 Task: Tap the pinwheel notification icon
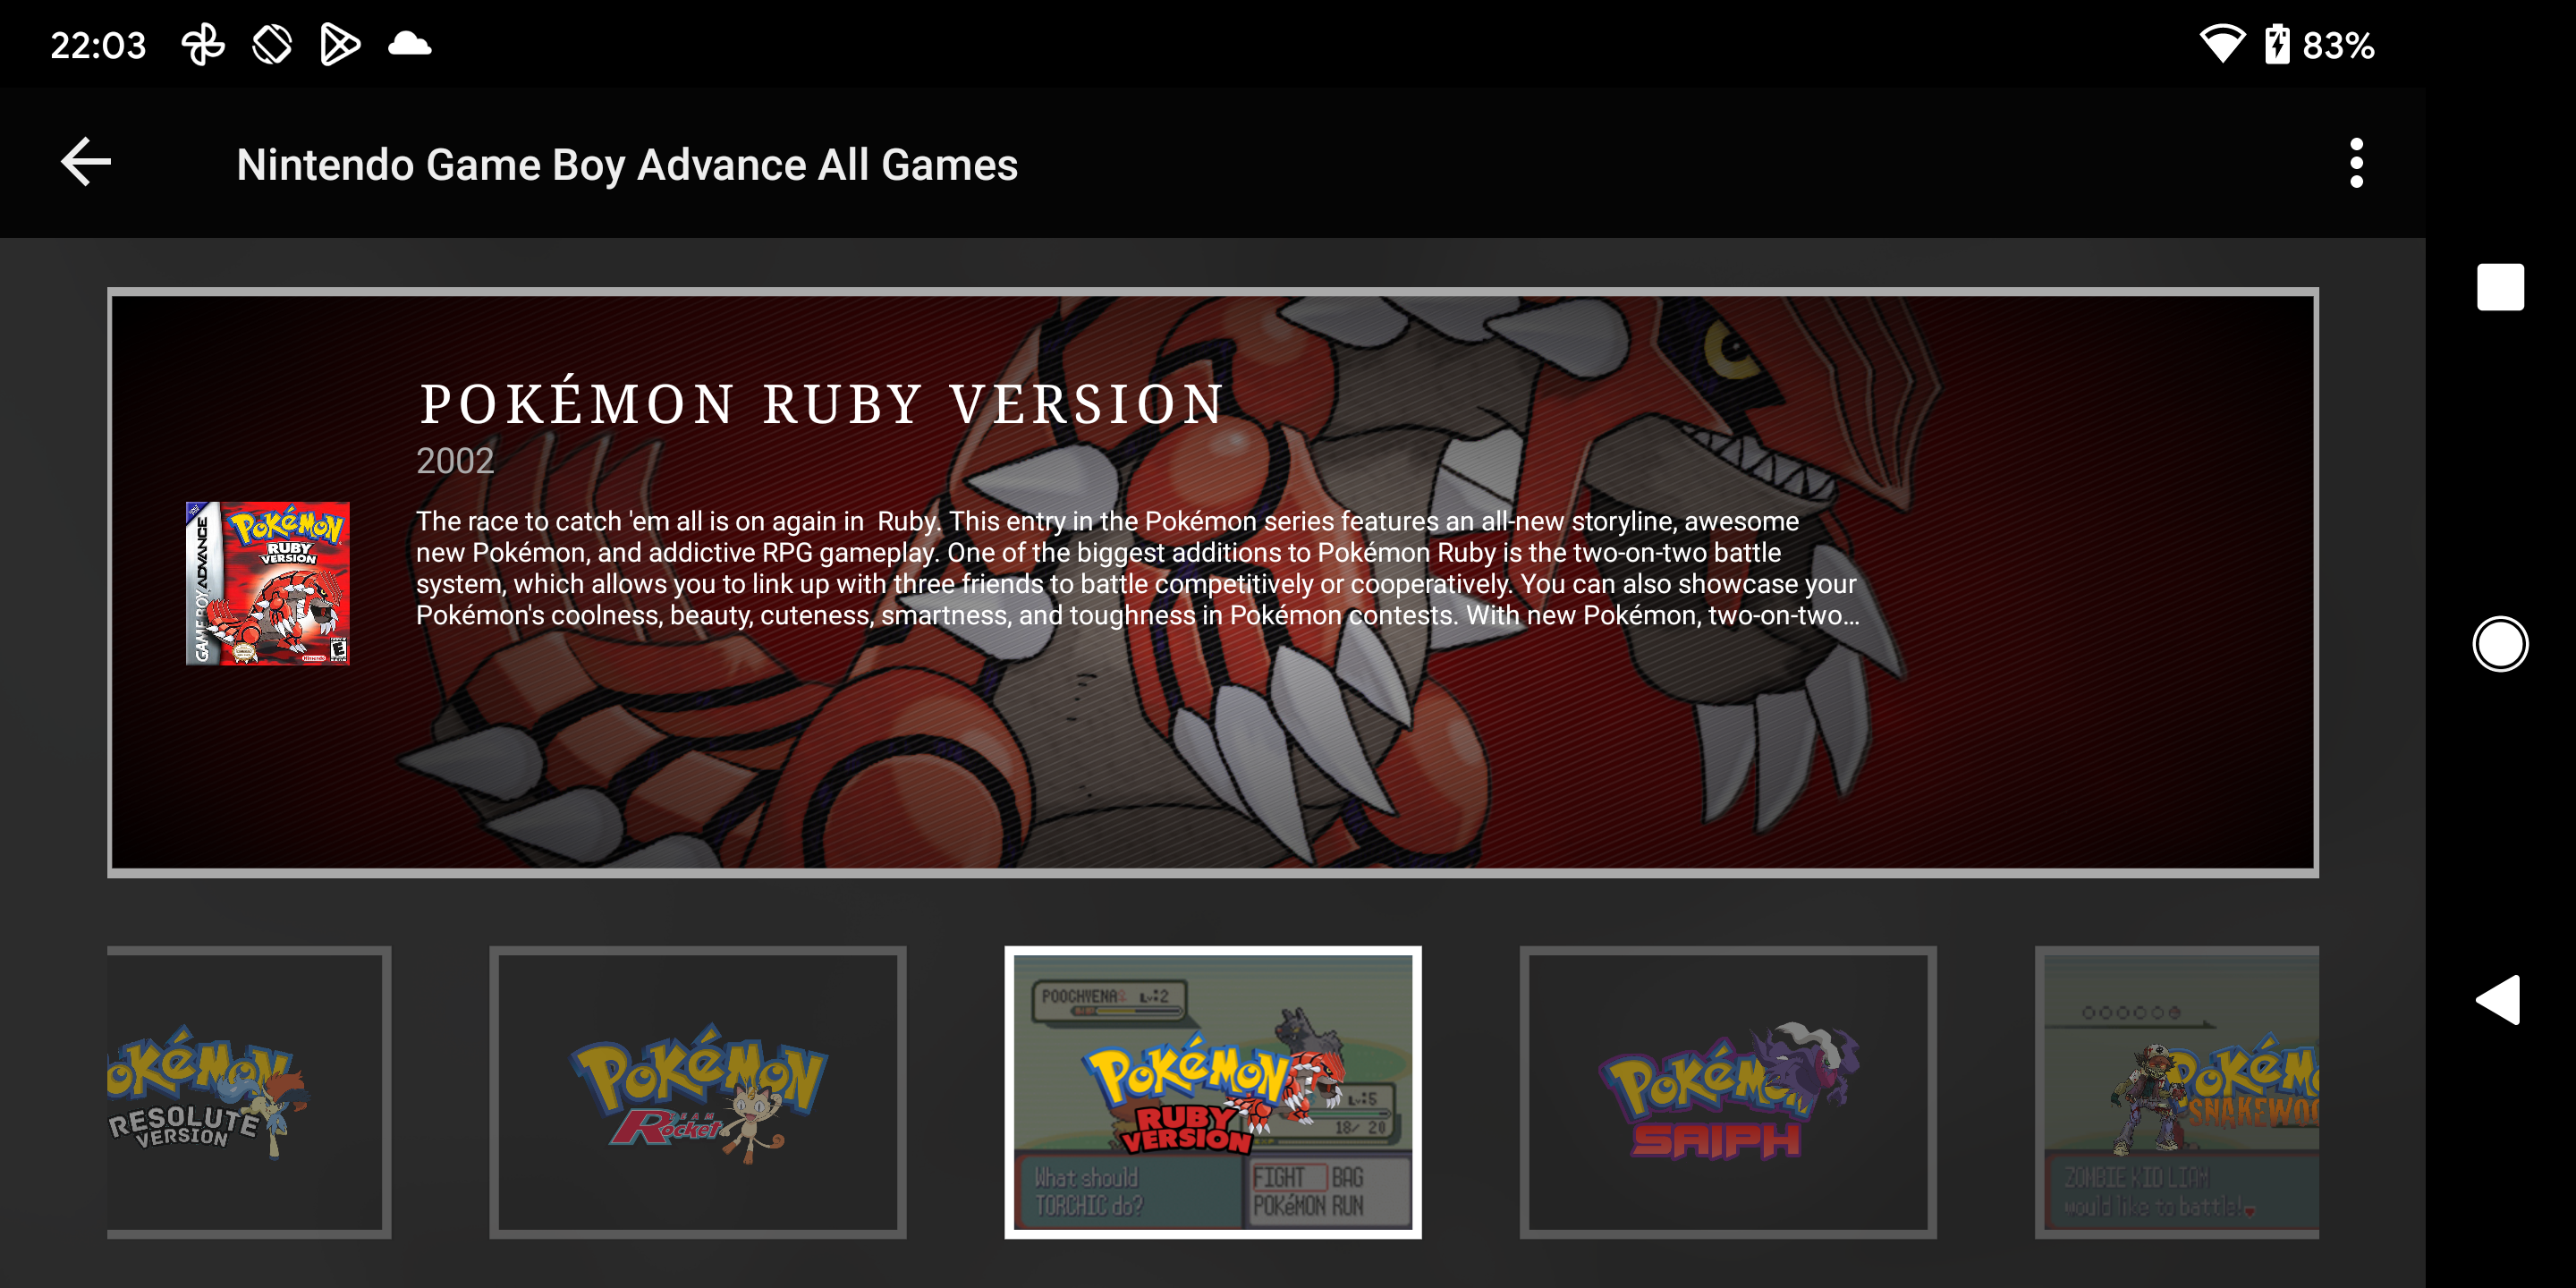tap(203, 44)
